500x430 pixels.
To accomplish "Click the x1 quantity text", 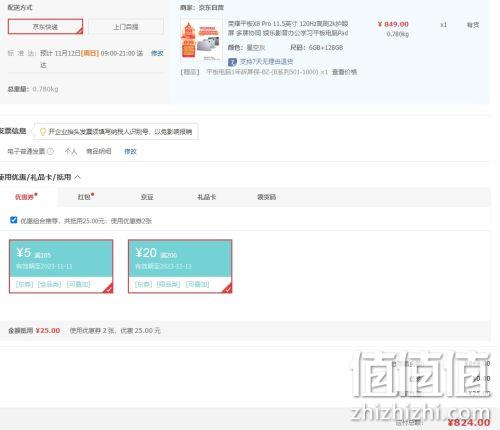I will pos(443,25).
